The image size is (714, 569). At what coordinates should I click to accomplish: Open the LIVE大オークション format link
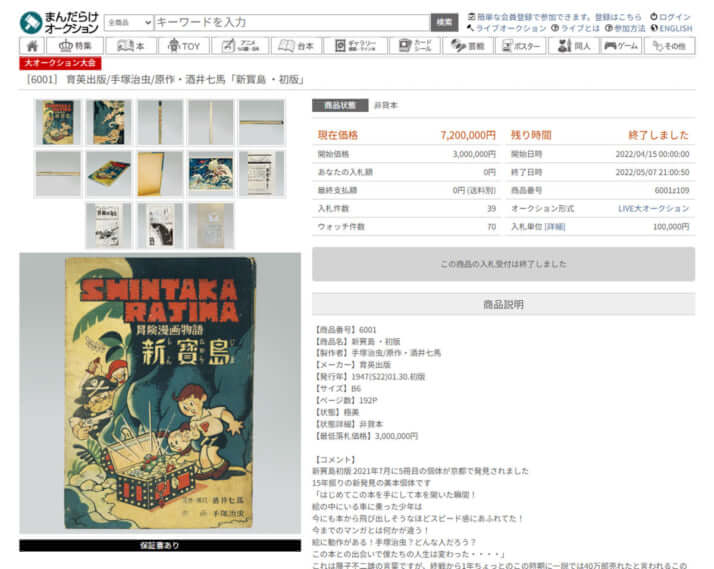653,208
